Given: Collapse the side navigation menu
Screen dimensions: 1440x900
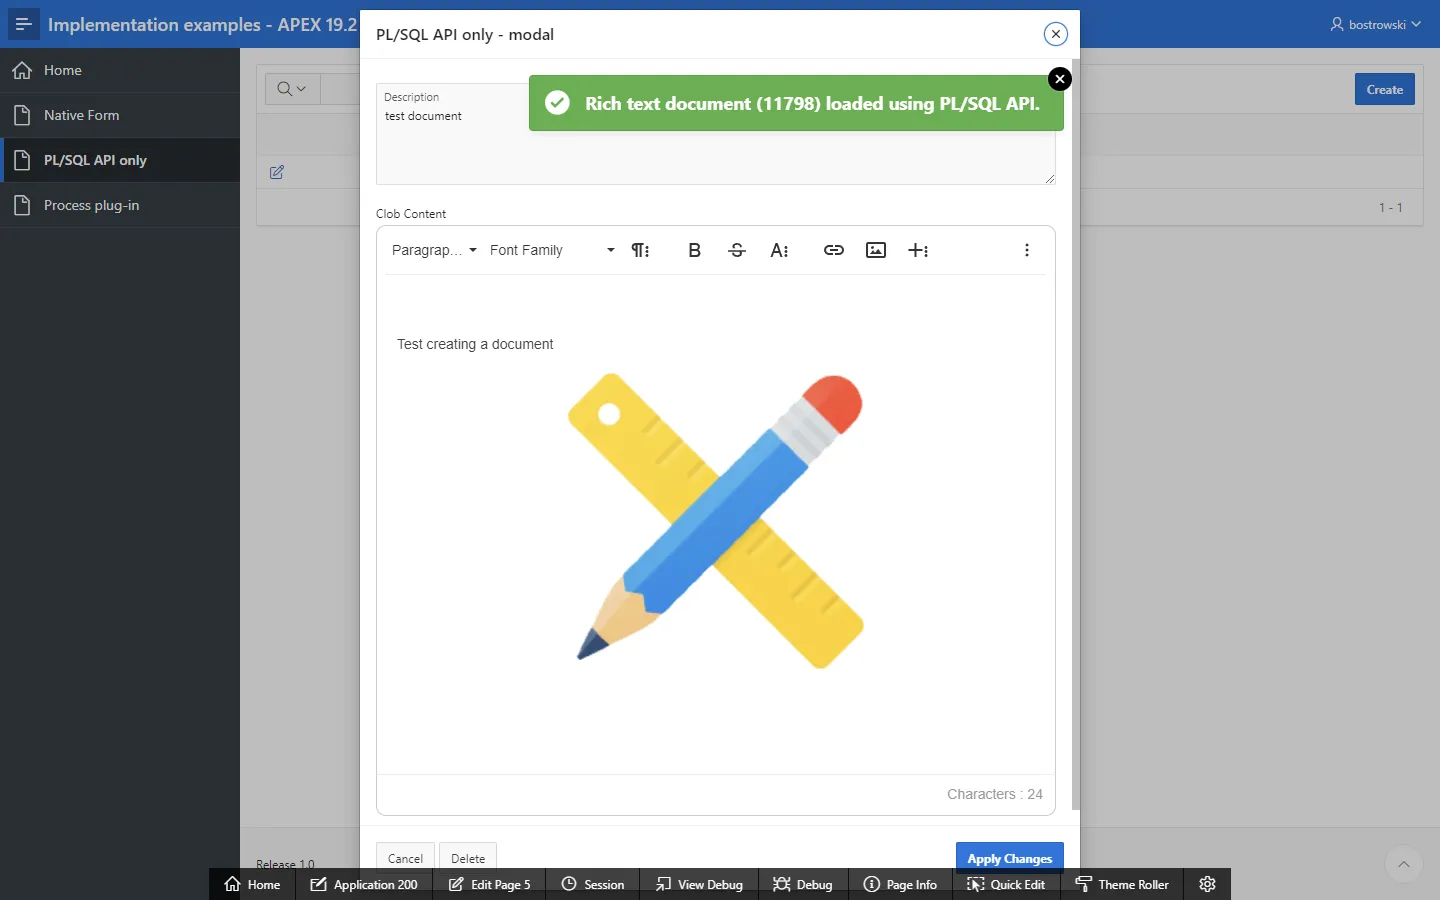Looking at the screenshot, I should click(x=23, y=24).
